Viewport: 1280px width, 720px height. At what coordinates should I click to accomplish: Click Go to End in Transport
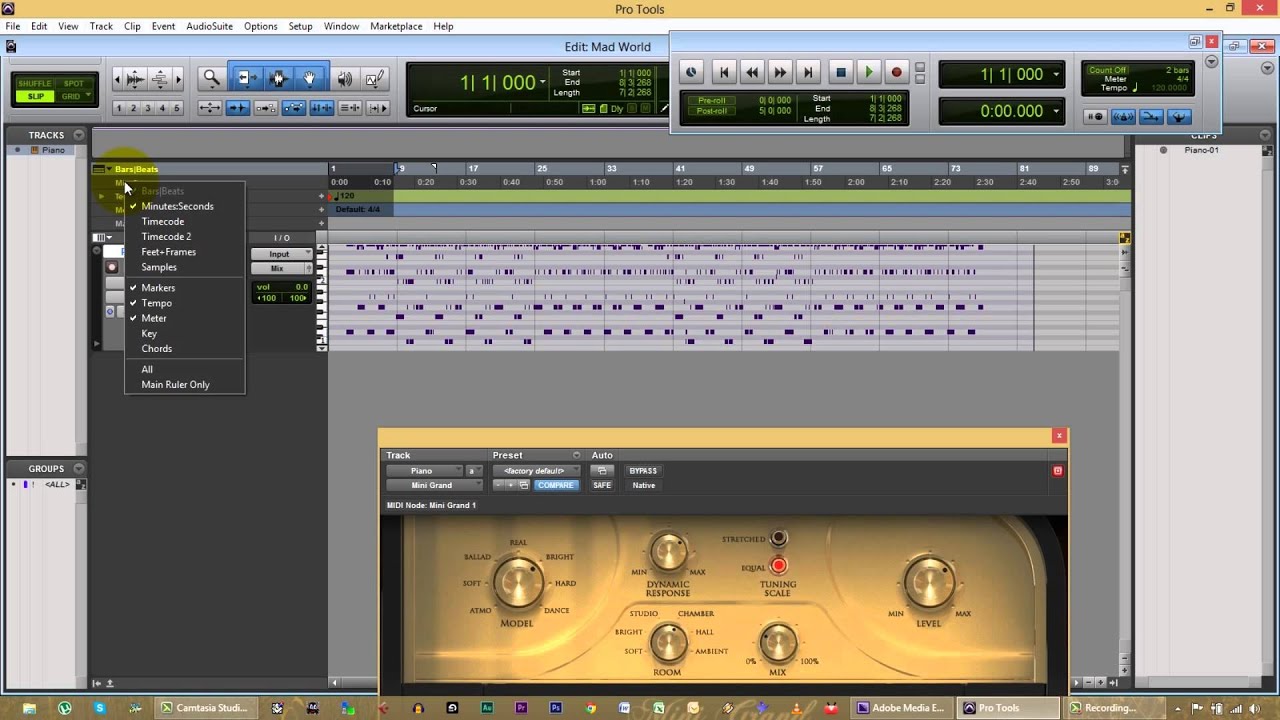click(x=808, y=72)
